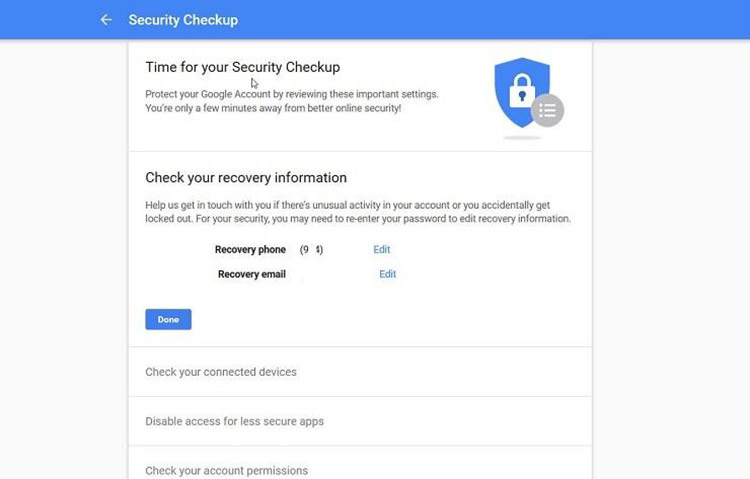Select the Time for your Security Checkup heading
Image resolution: width=750 pixels, height=479 pixels.
243,68
